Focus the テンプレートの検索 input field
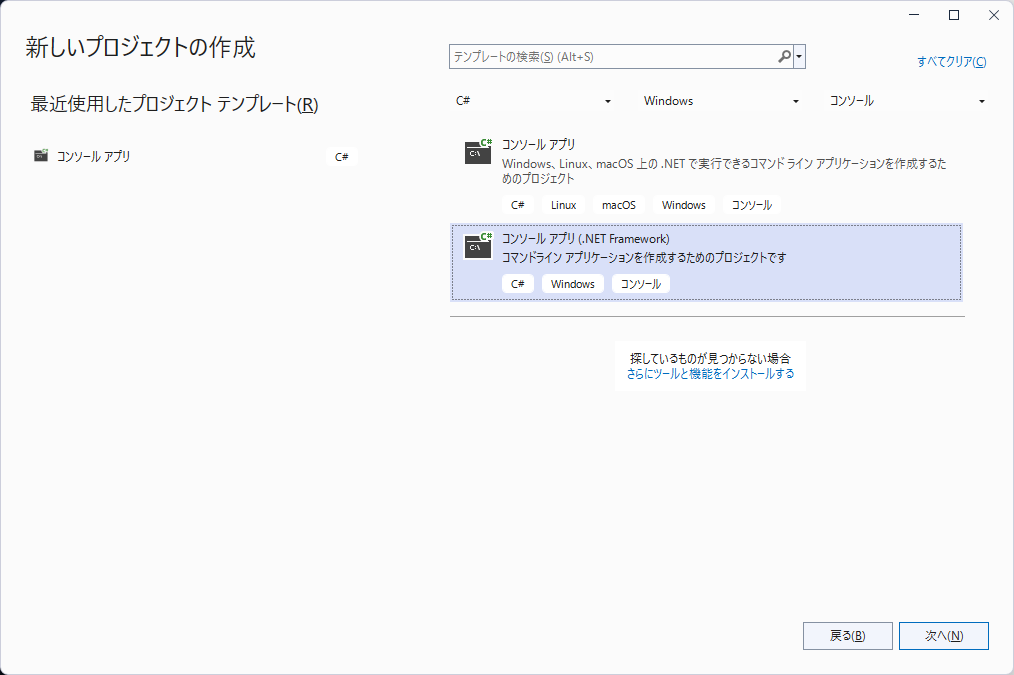The image size is (1014, 675). [612, 57]
